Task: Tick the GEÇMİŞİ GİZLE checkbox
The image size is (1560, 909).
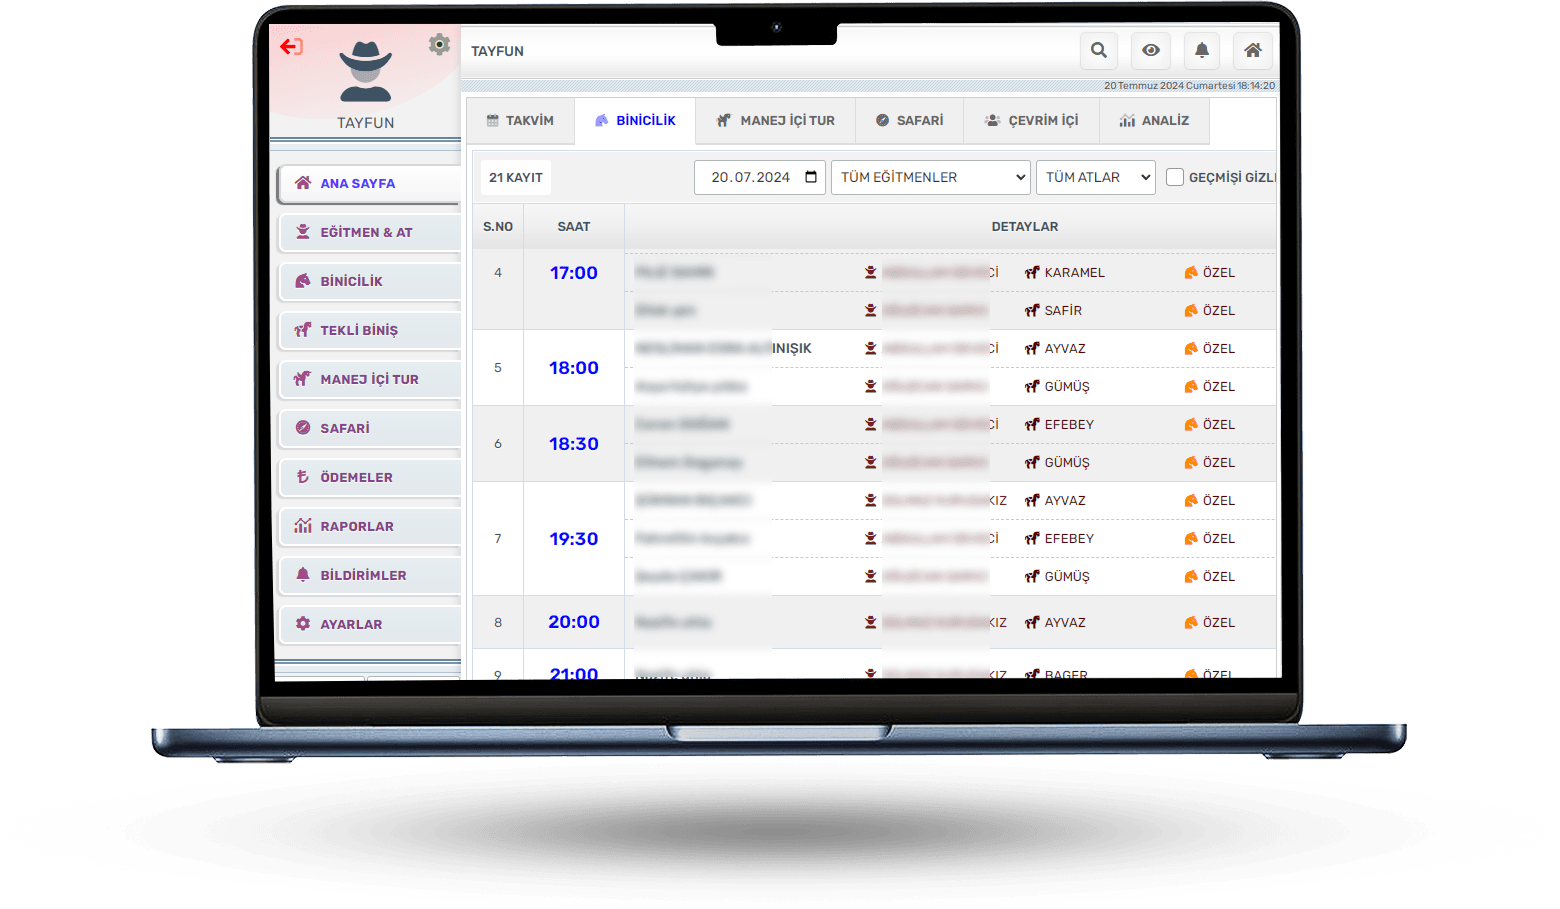Action: pyautogui.click(x=1175, y=178)
